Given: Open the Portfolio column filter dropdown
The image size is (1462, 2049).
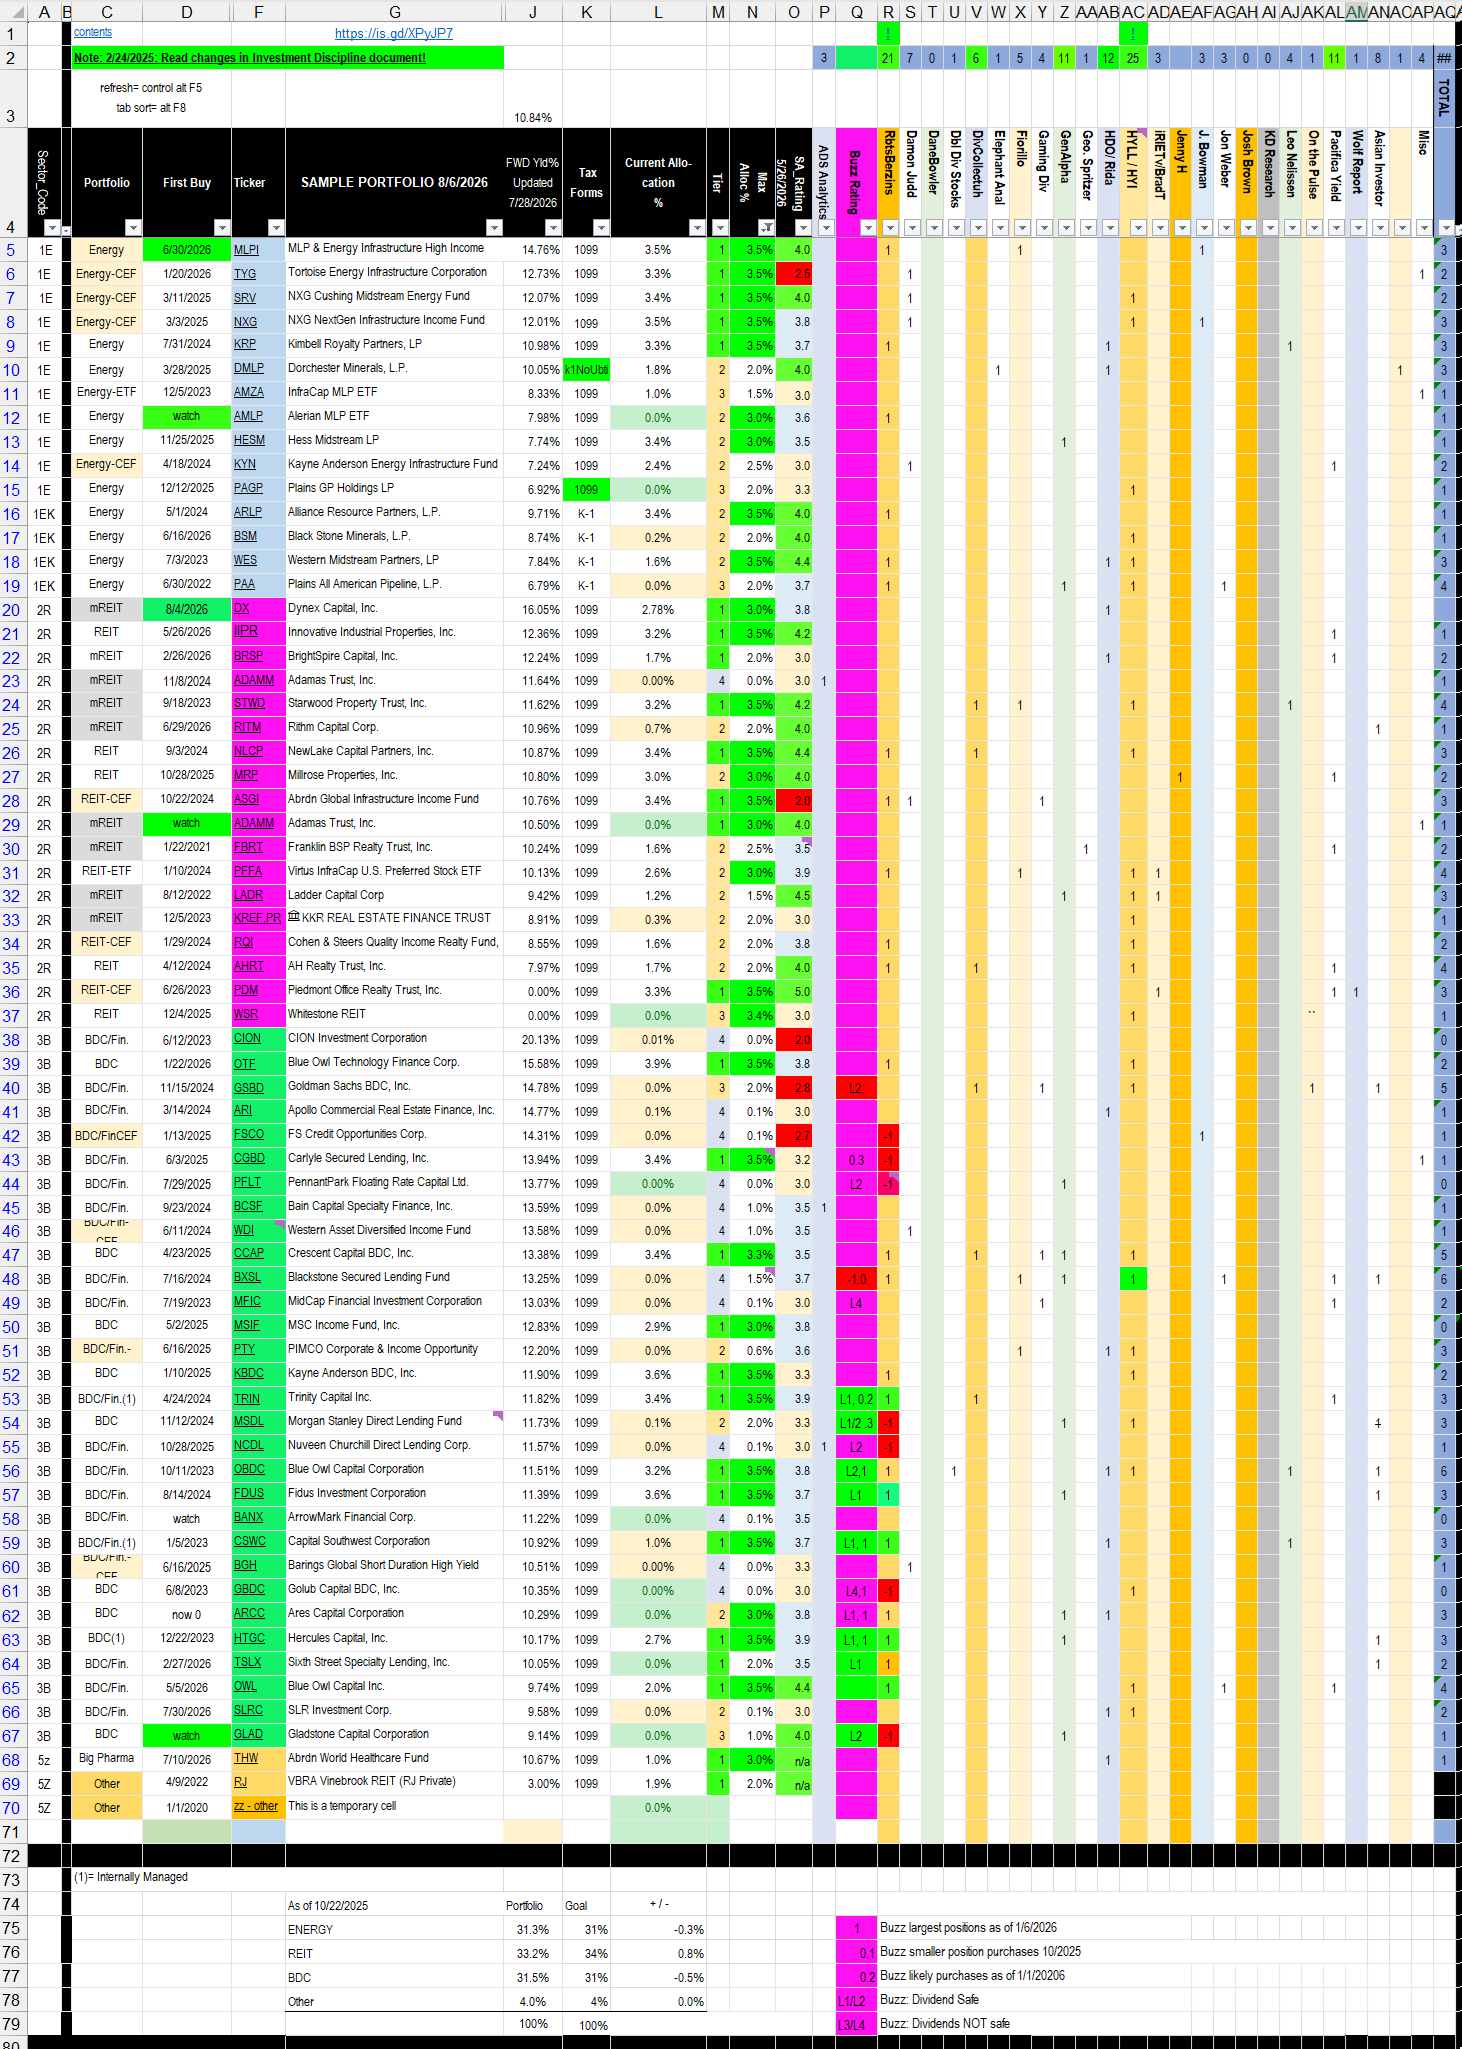Looking at the screenshot, I should pyautogui.click(x=133, y=228).
